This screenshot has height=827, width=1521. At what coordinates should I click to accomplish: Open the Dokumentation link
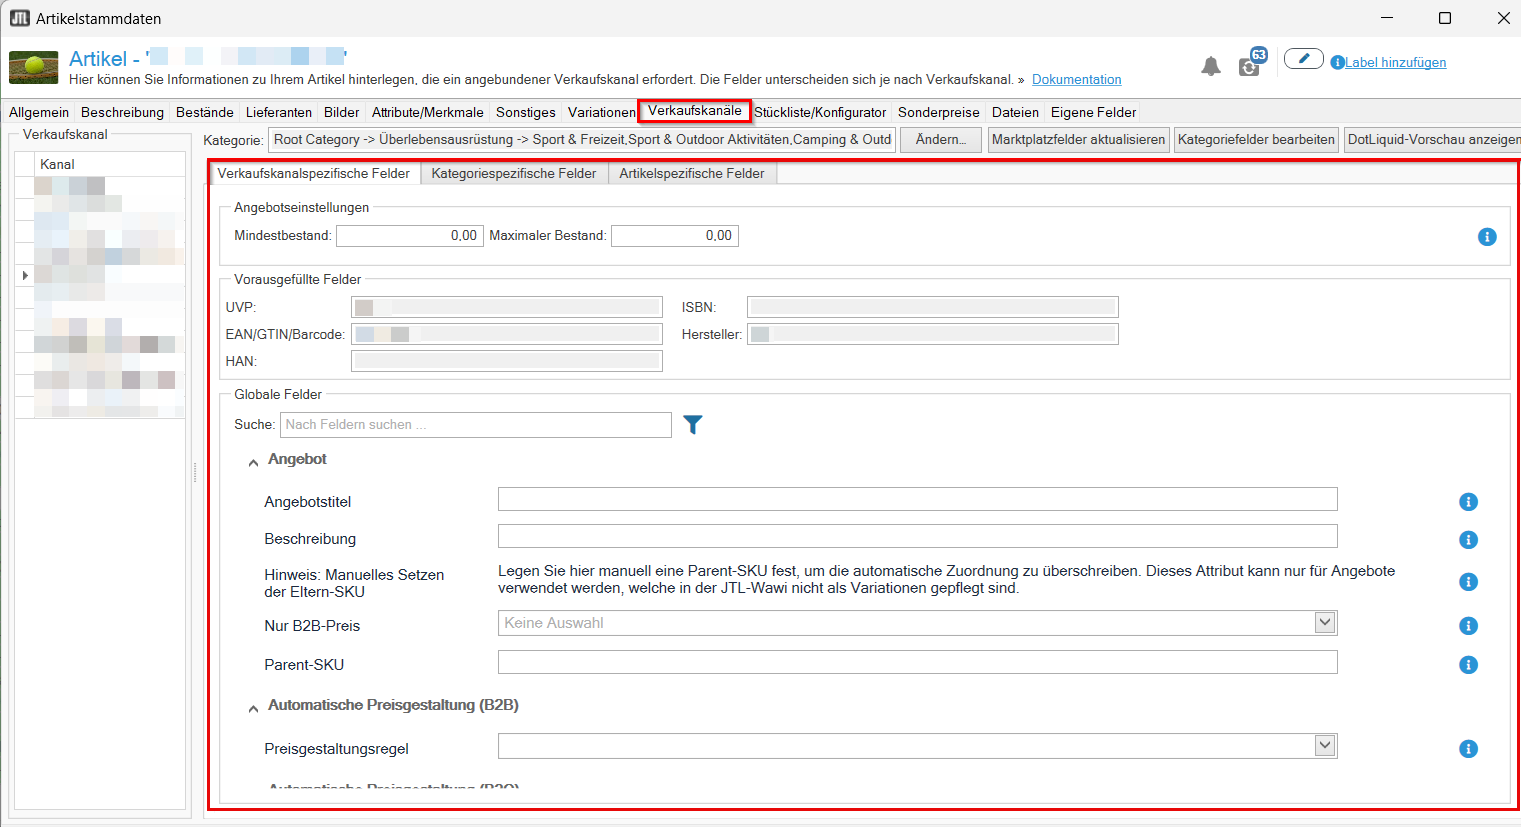tap(1076, 80)
